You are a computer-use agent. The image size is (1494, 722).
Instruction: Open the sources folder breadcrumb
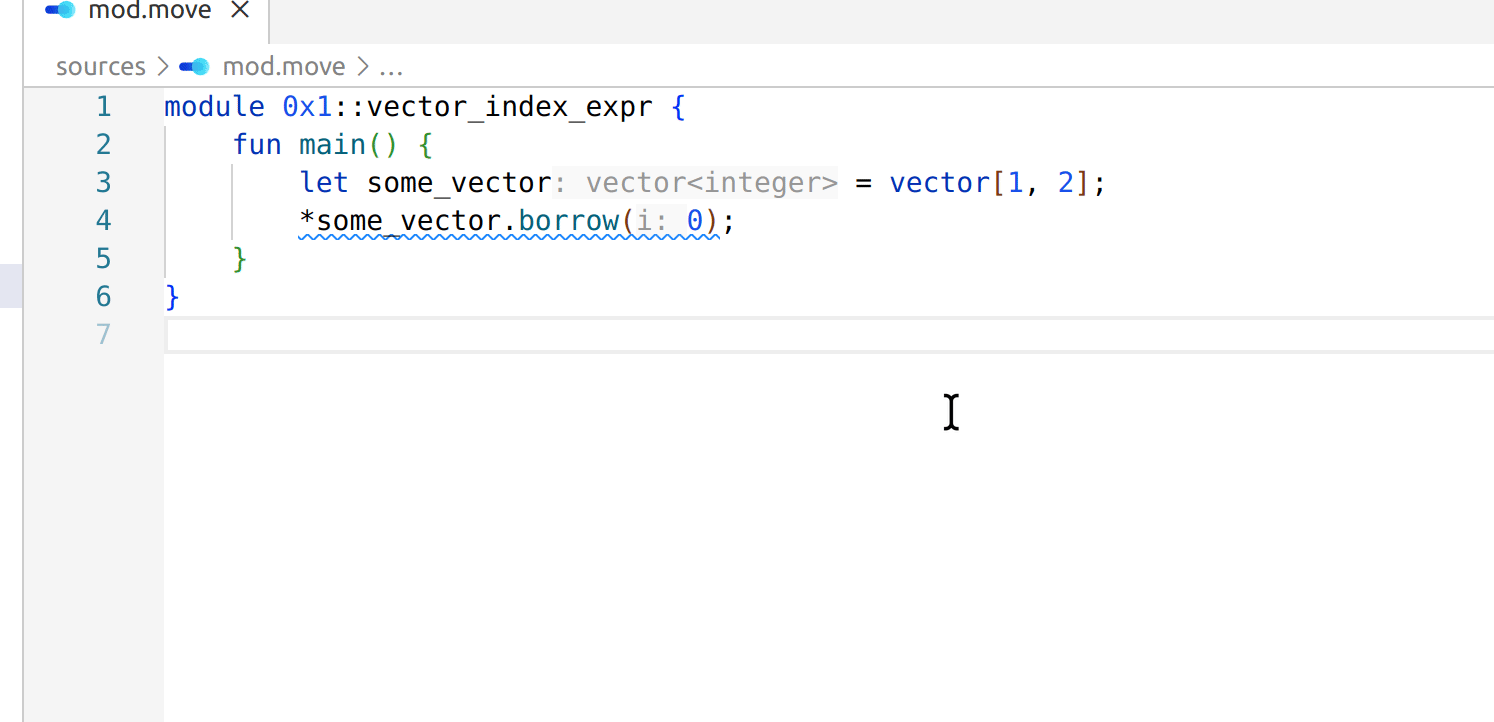click(x=100, y=66)
